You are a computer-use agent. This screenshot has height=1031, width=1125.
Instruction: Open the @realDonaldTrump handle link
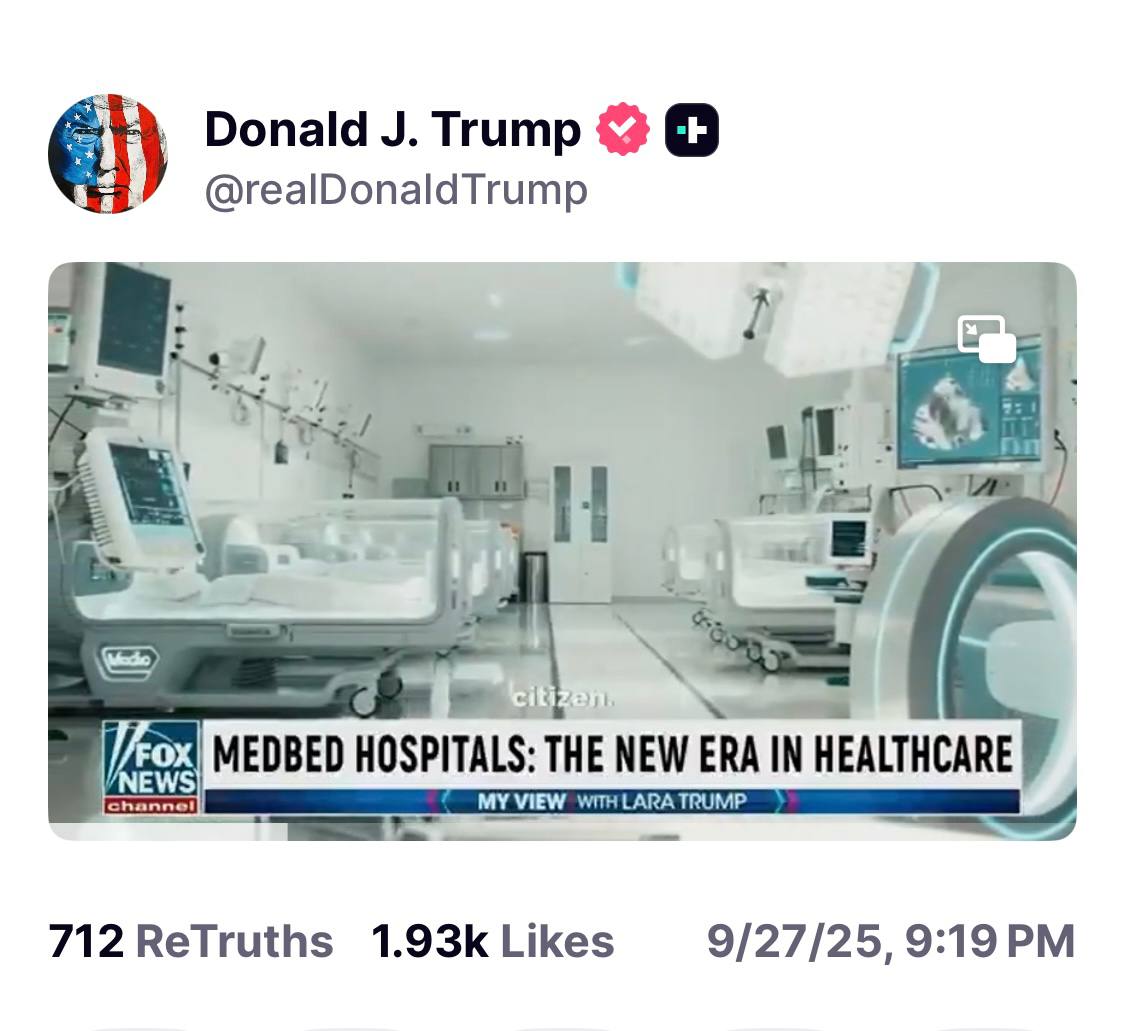coord(396,190)
